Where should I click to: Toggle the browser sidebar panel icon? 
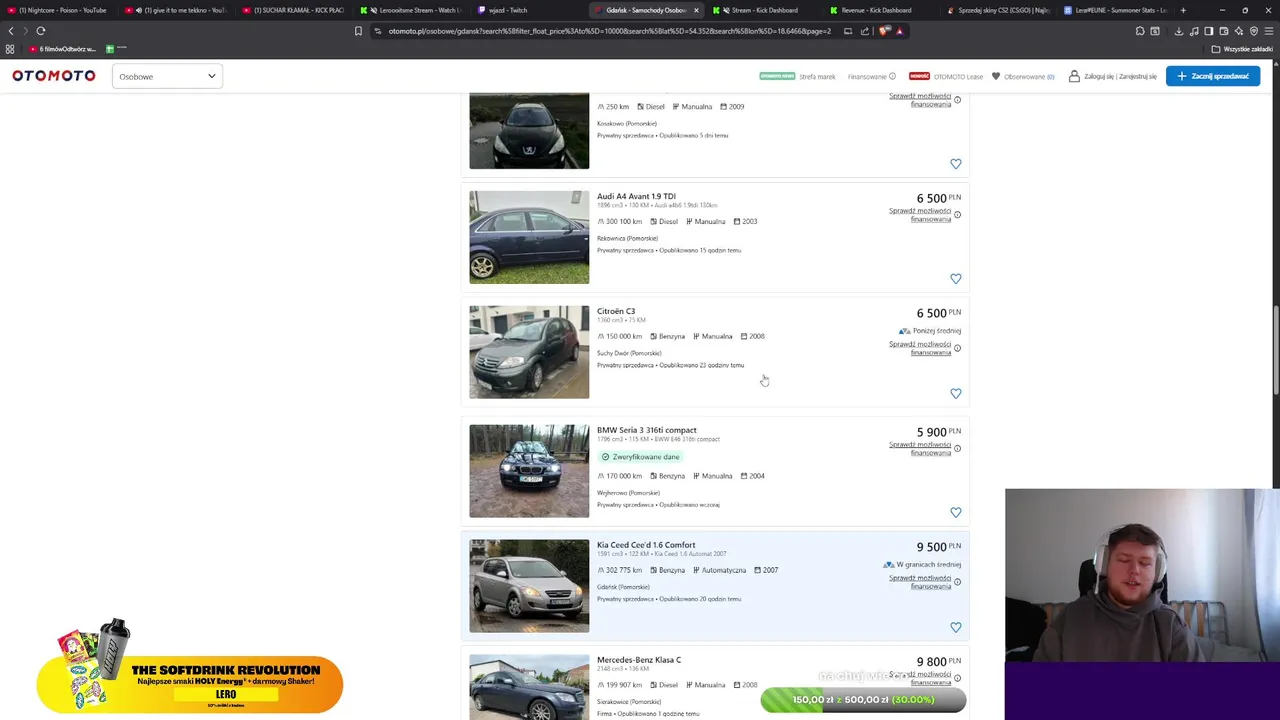[x=1208, y=31]
